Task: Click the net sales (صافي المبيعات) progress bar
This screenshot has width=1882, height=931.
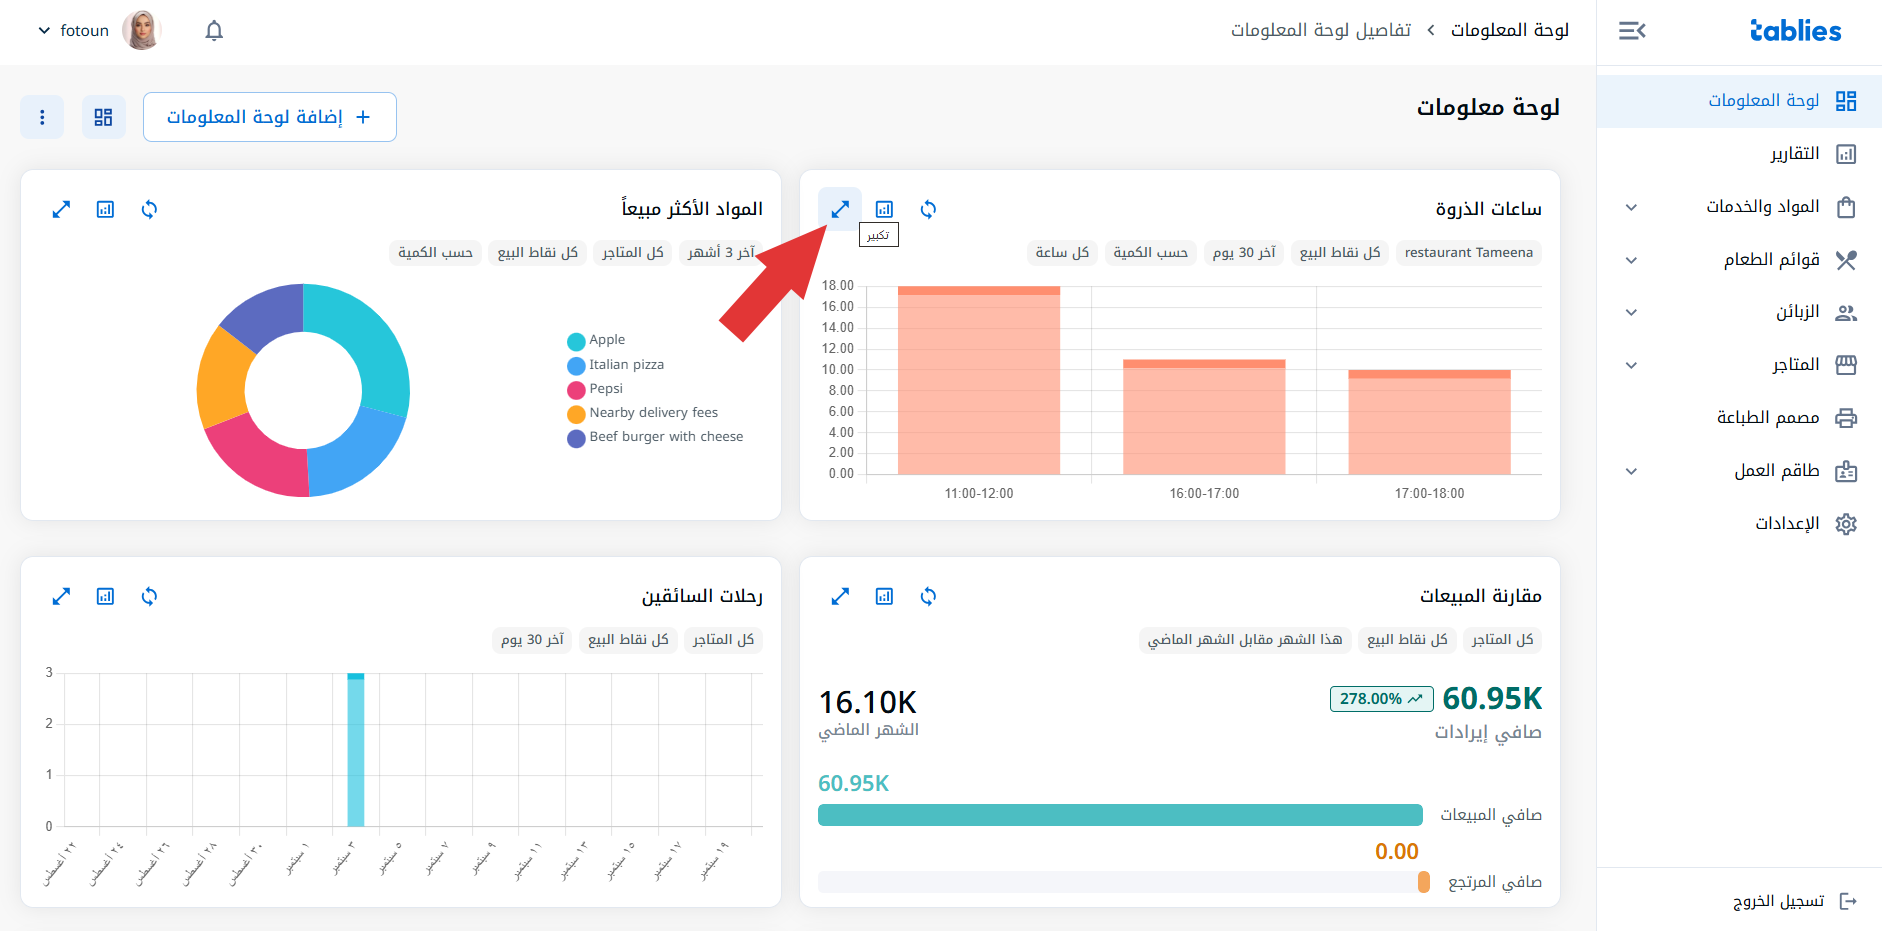Action: [1120, 815]
